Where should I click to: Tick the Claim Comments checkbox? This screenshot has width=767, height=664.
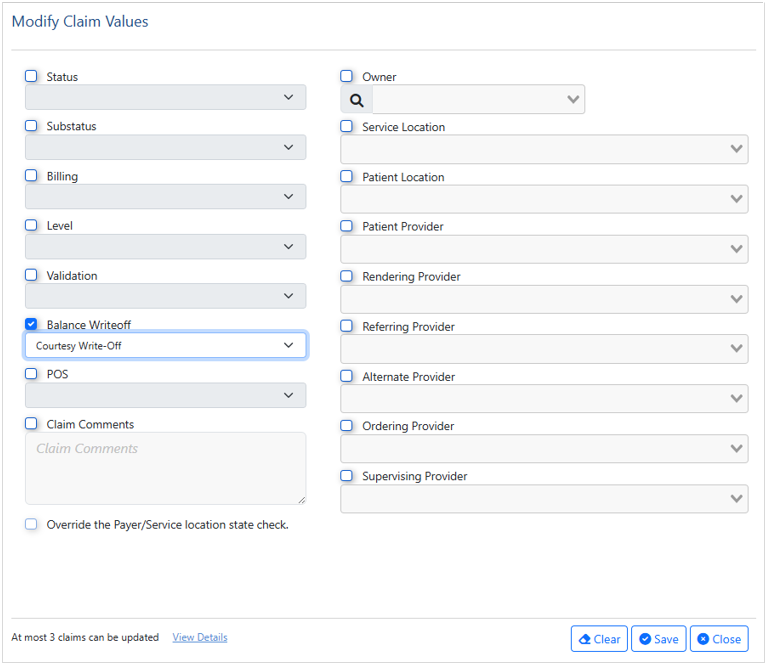[x=31, y=424]
